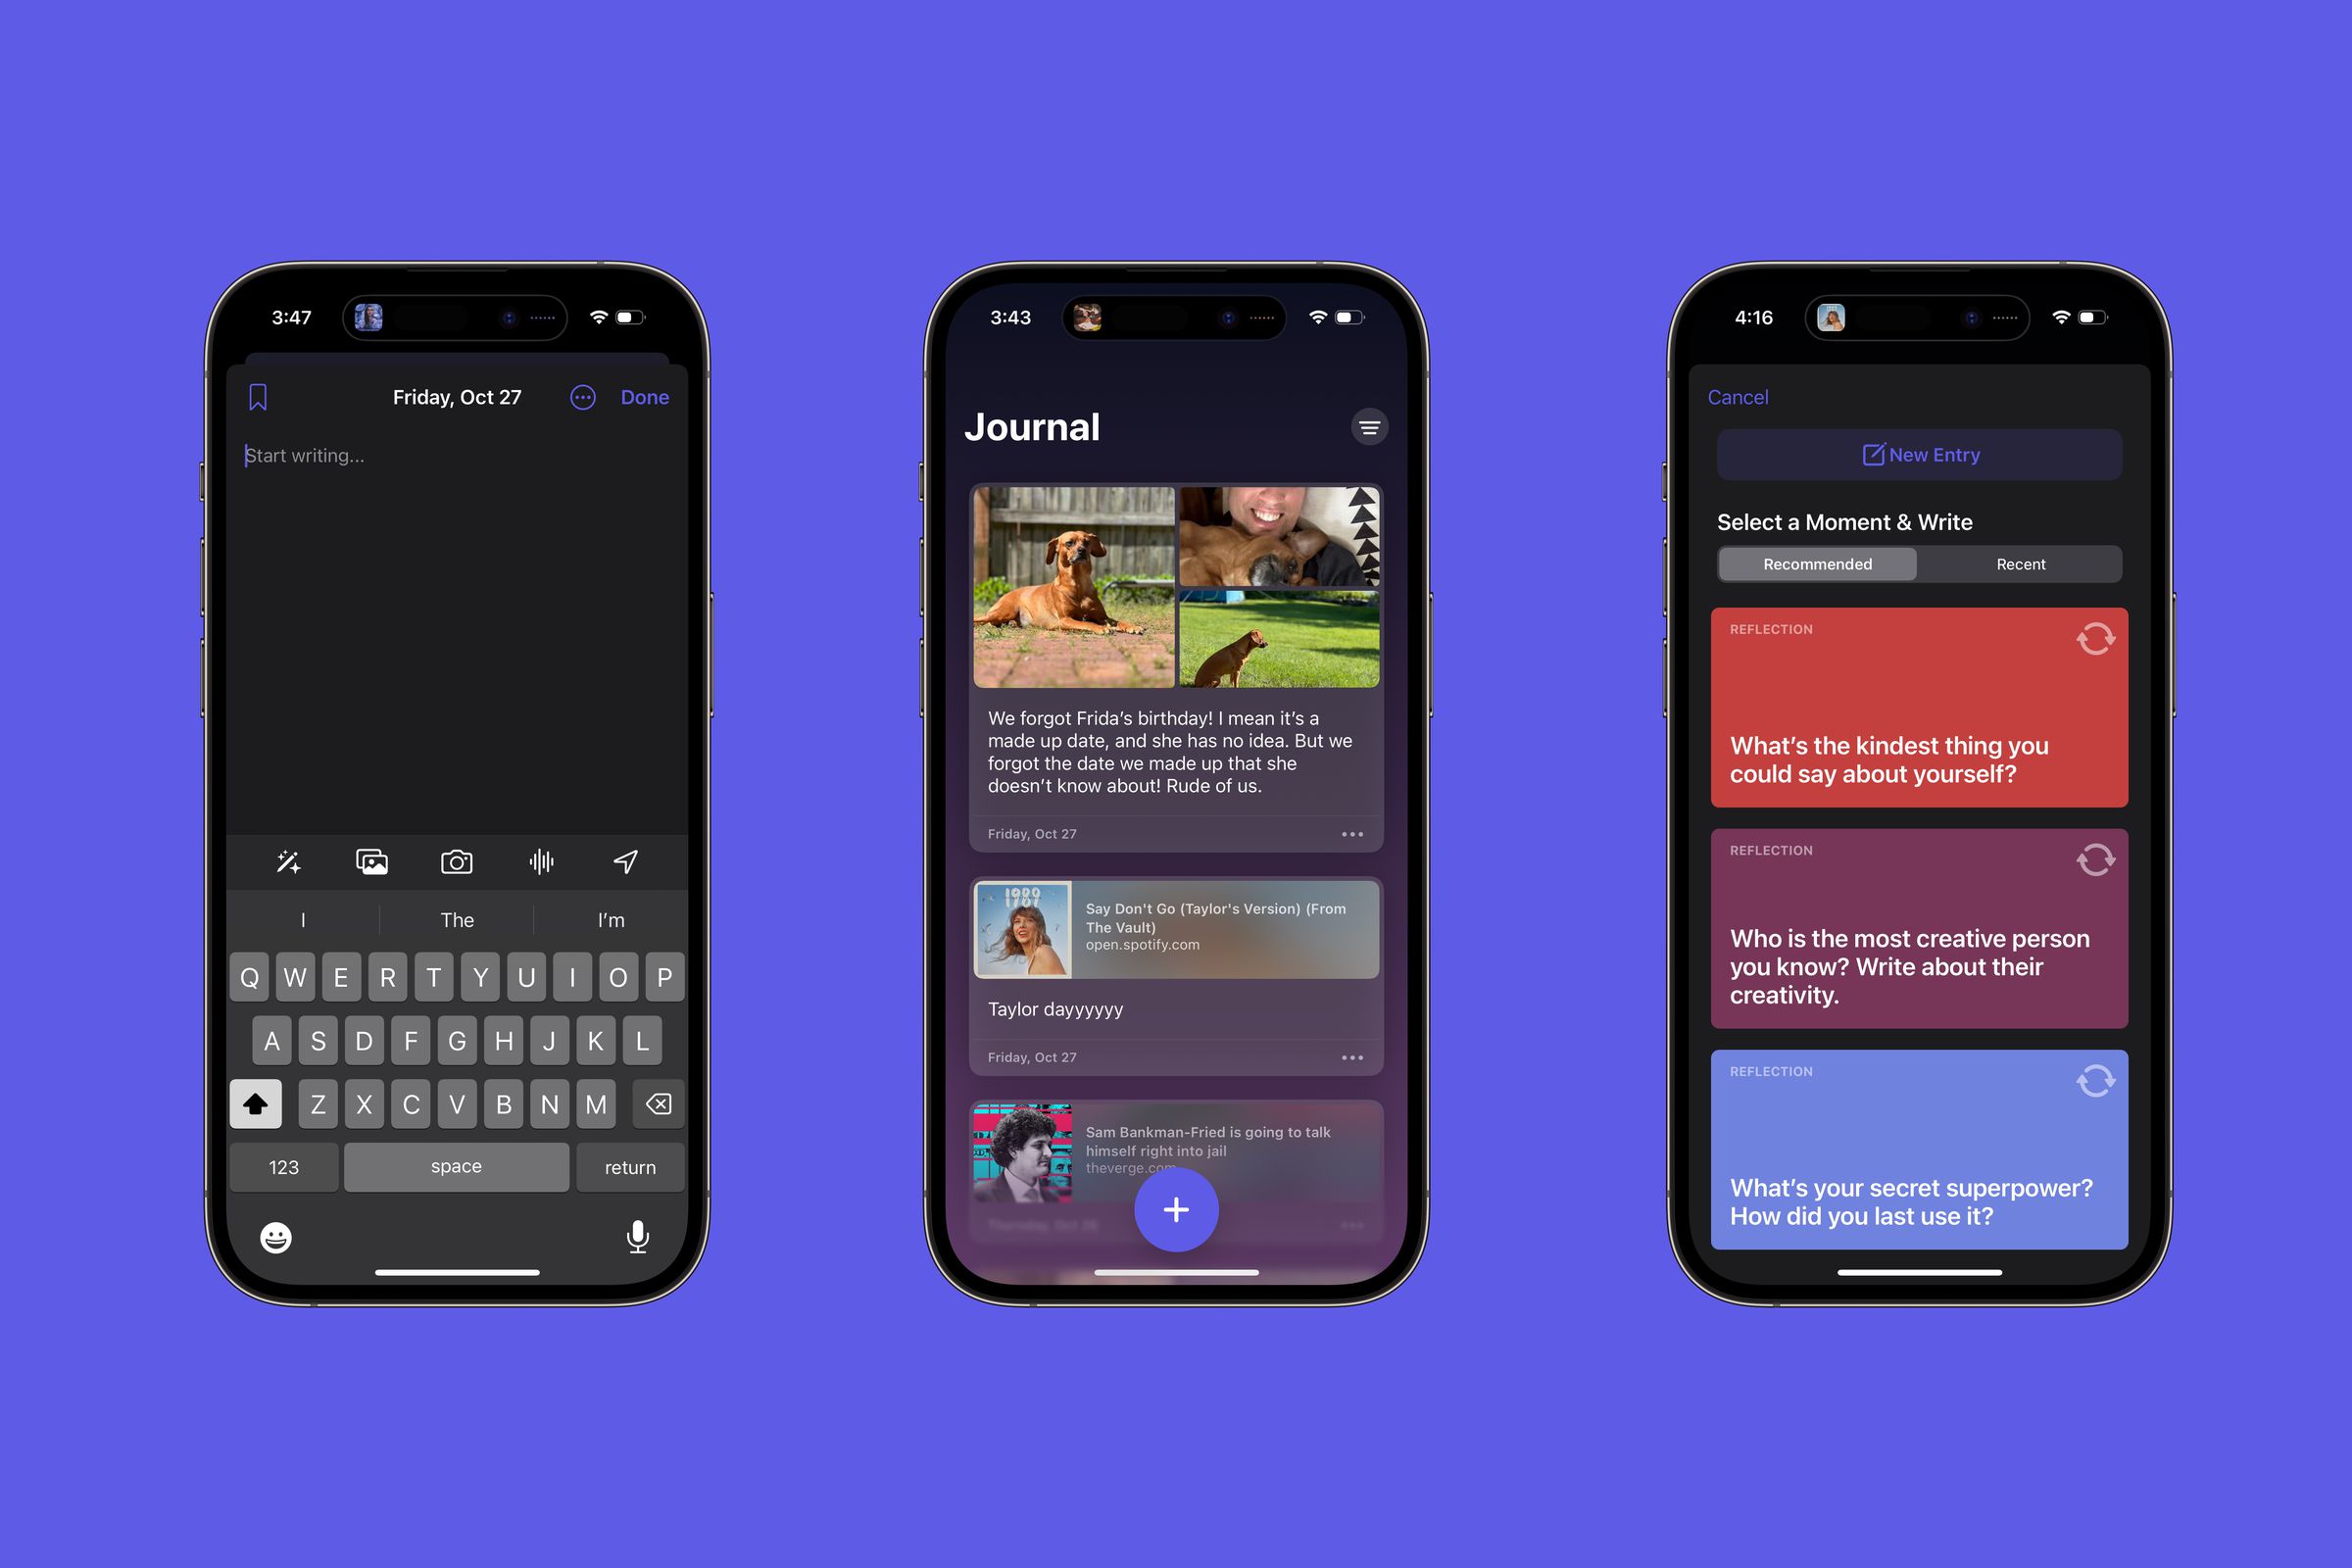Tap the photo library icon in toolbar

click(372, 859)
